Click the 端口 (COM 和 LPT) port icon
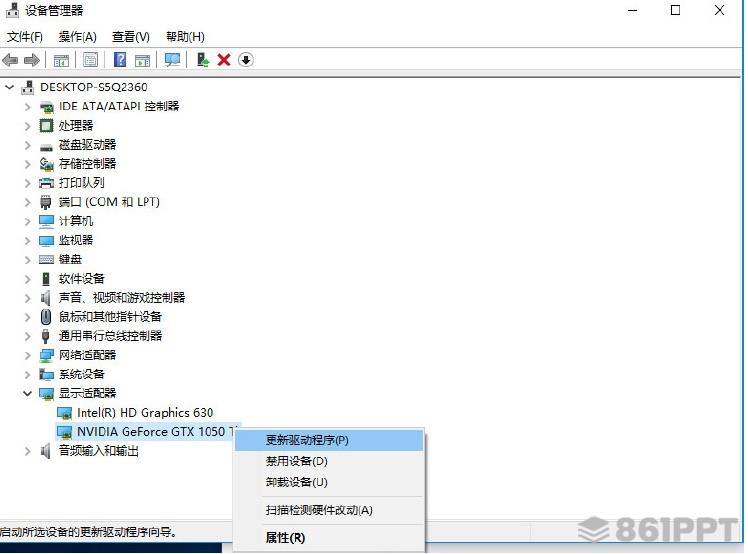 point(46,202)
